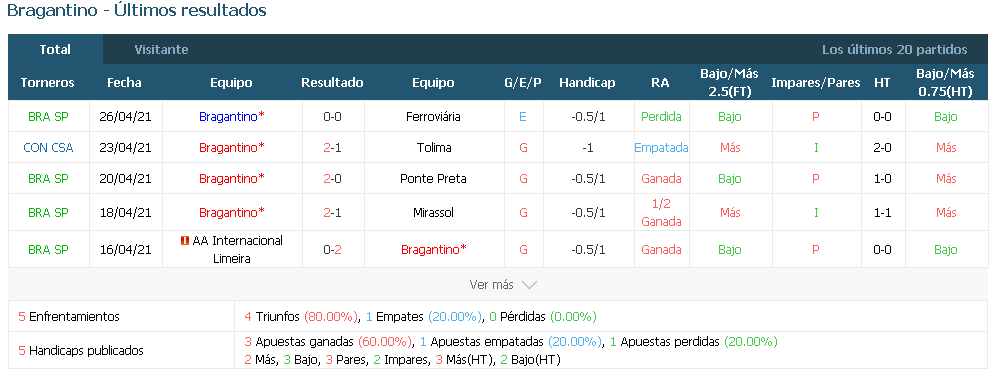Open the Tolima team link
Viewport: 1006px width, 377px height.
coord(433,147)
